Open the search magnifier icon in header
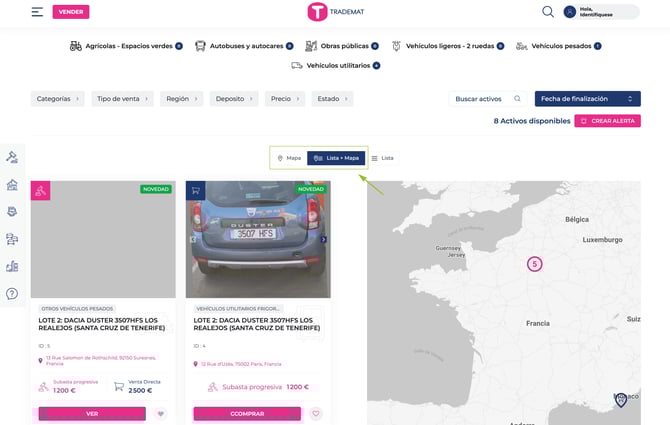The image size is (670, 425). coord(548,12)
